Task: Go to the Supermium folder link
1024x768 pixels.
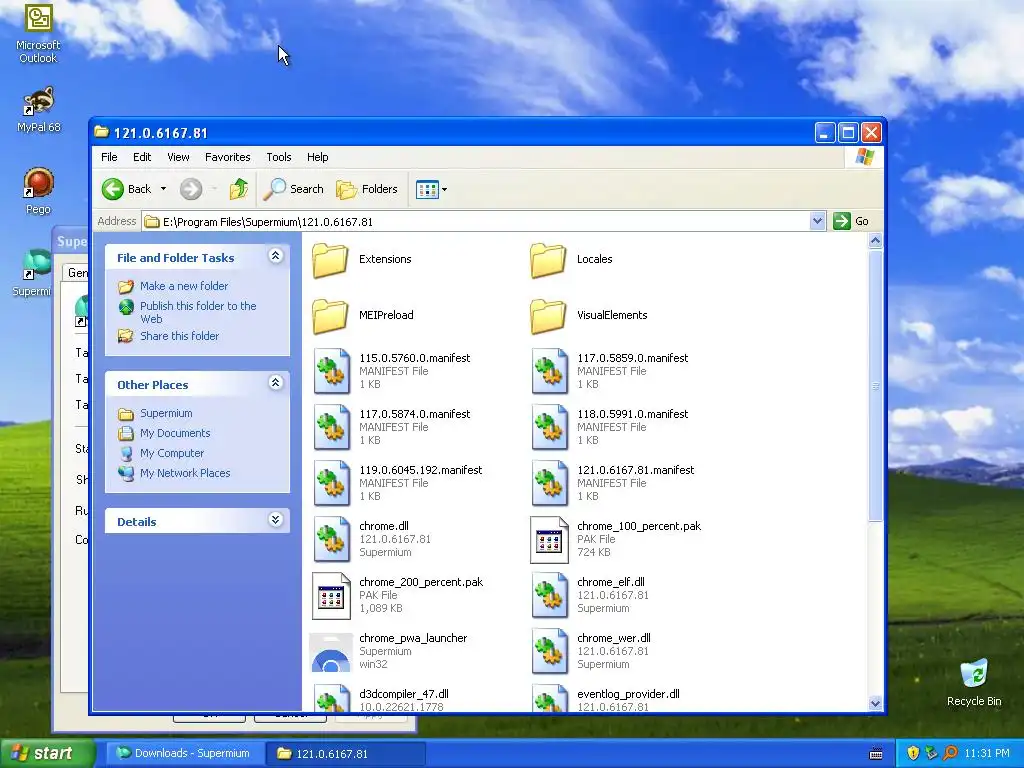Action: (166, 413)
